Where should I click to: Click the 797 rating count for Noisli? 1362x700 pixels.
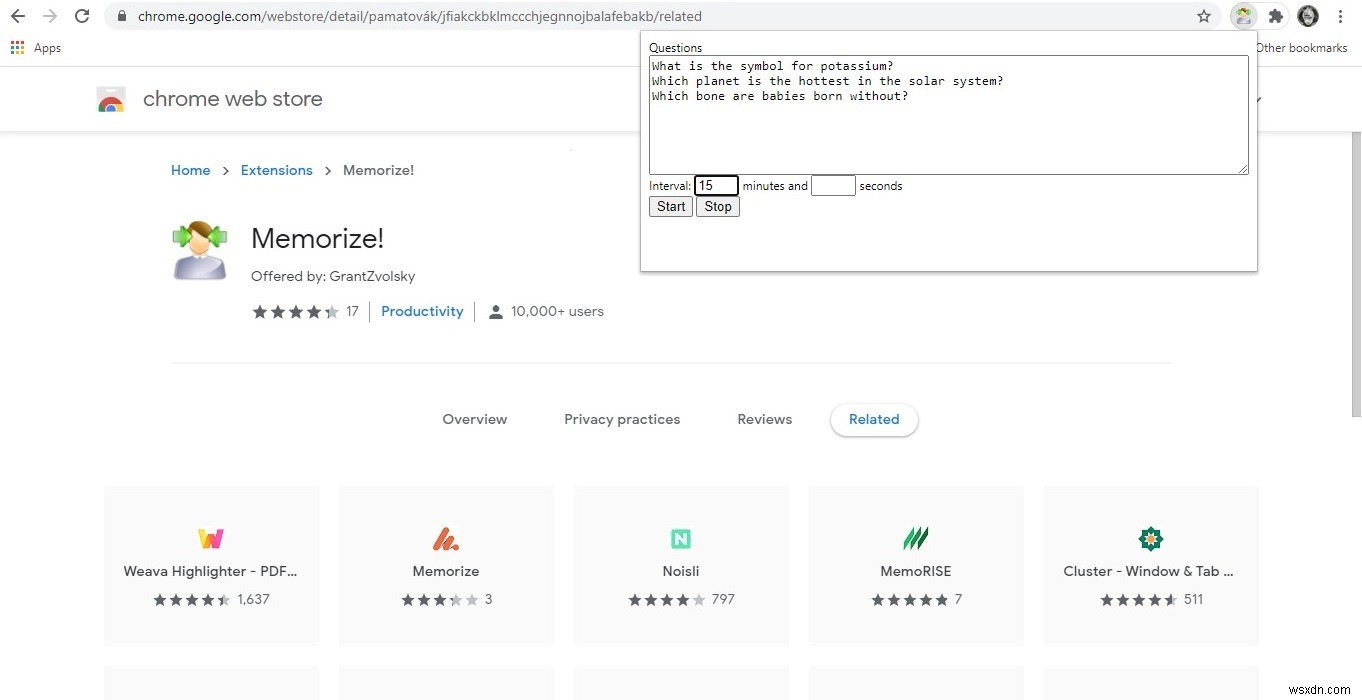[x=723, y=599]
